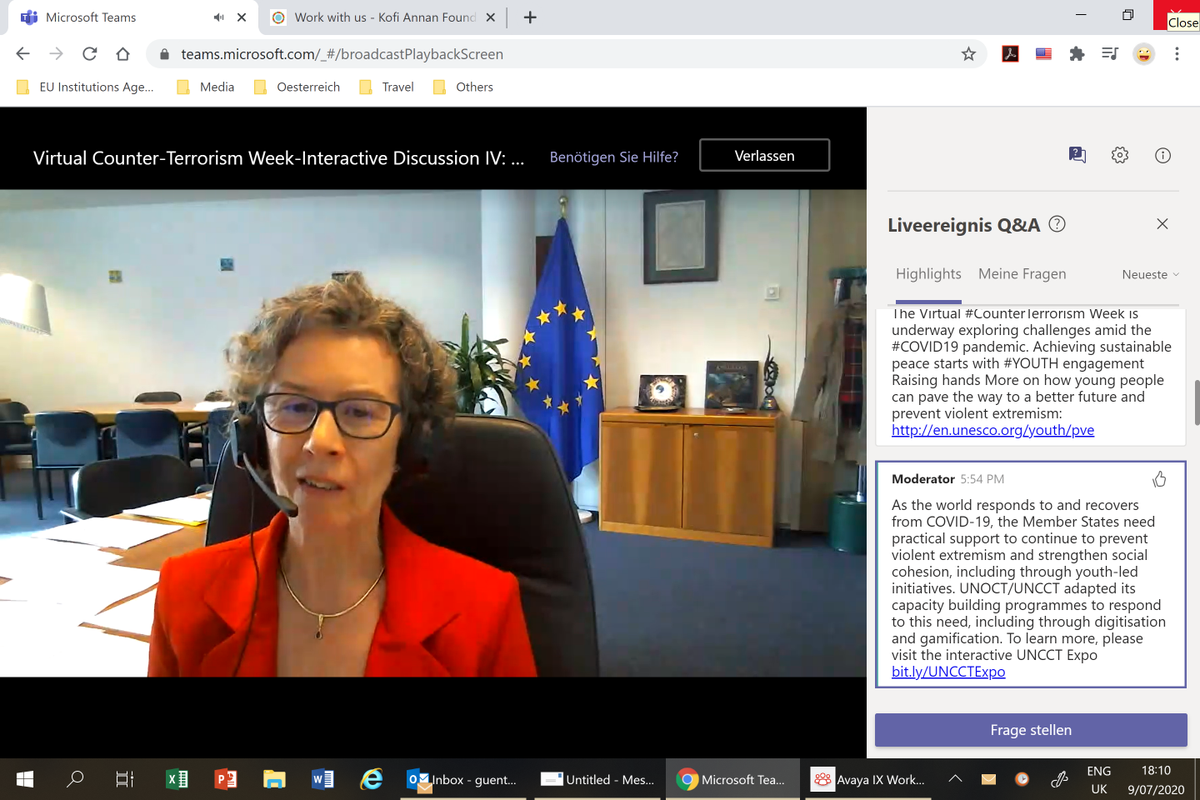Open Task View on the taskbar
1200x800 pixels.
[125, 779]
